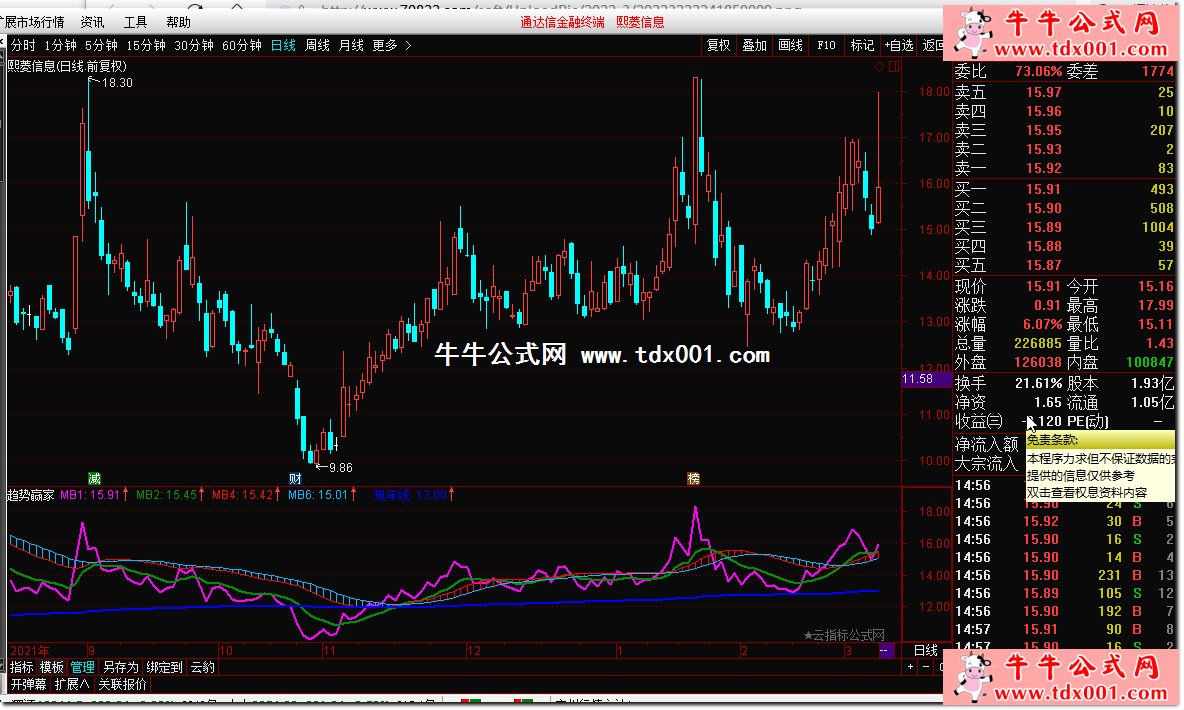Click the blue 财 marker under the chart
Screen dimensions: 1184x710
[295, 477]
